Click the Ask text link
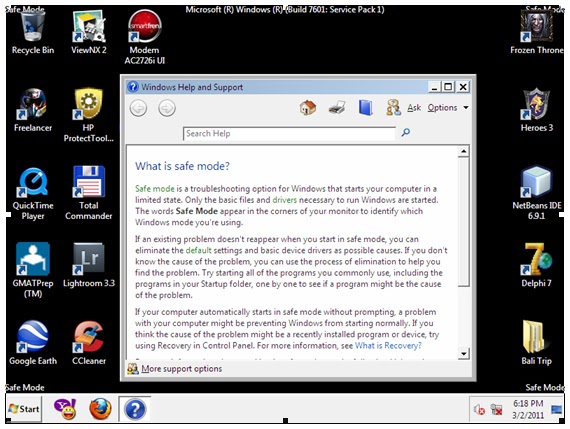 point(414,108)
